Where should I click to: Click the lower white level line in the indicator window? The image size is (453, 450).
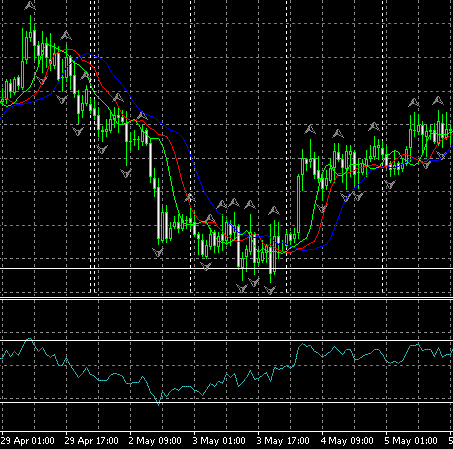[226, 402]
